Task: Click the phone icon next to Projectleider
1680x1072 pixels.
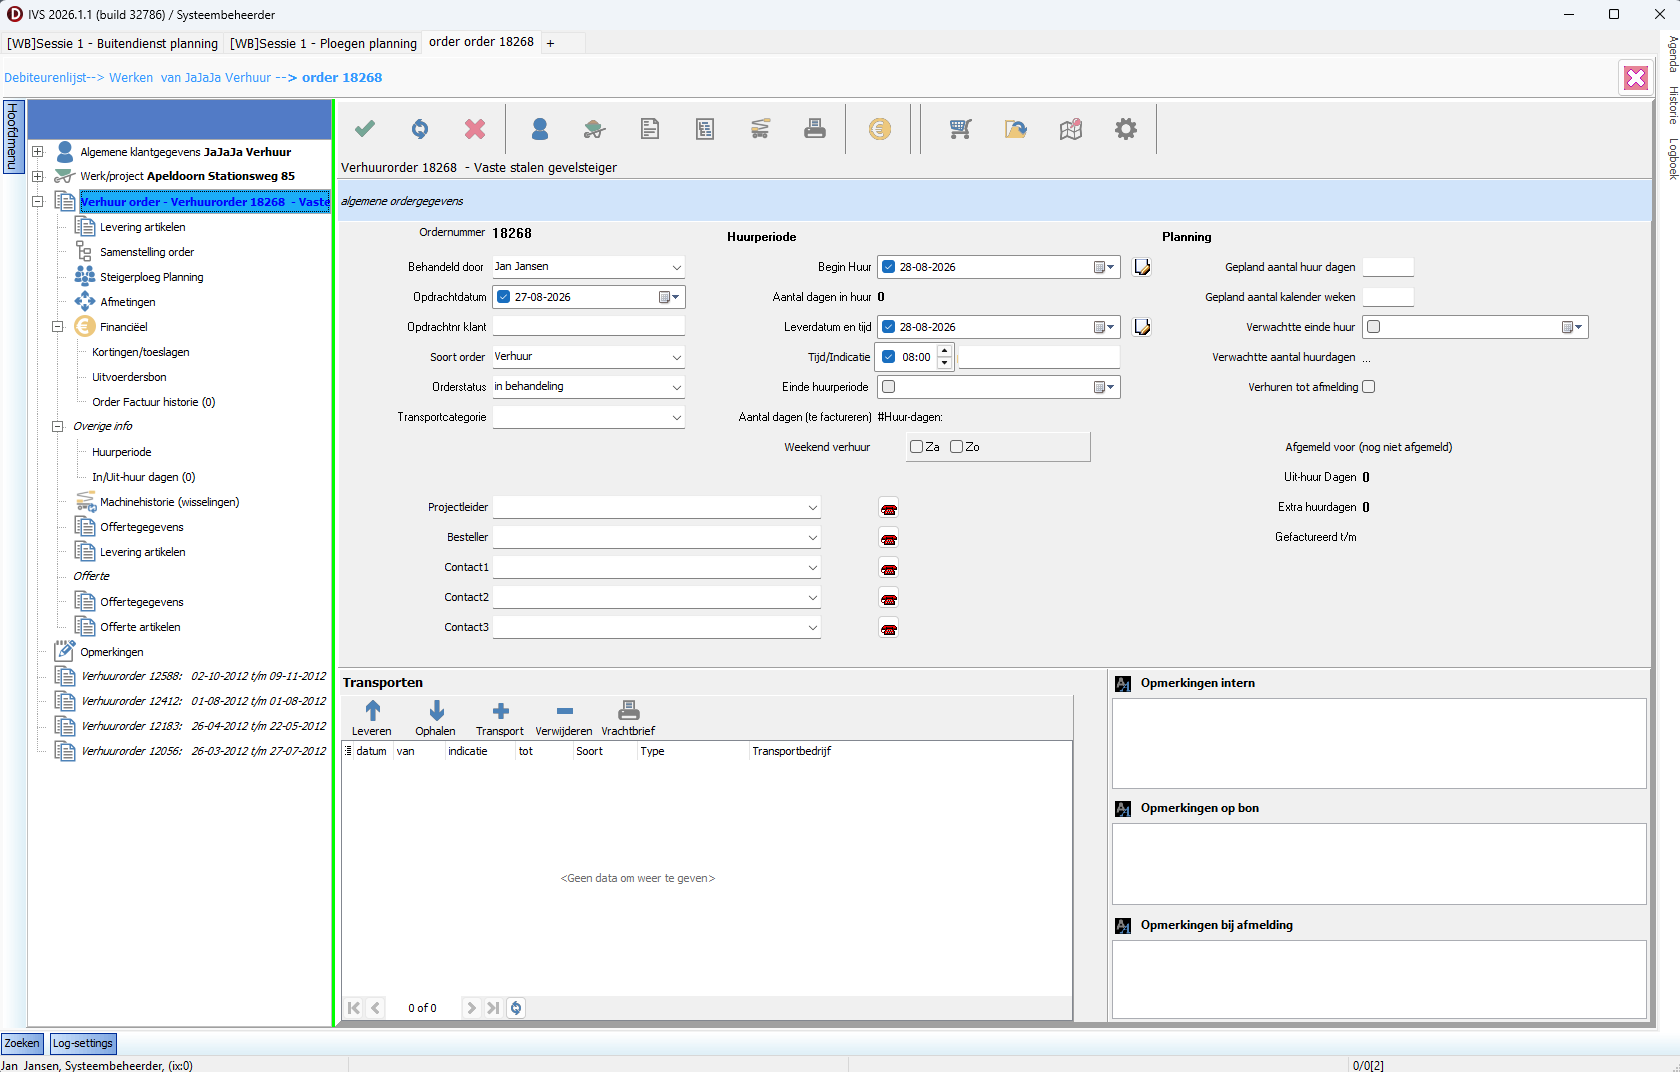Action: pyautogui.click(x=888, y=508)
